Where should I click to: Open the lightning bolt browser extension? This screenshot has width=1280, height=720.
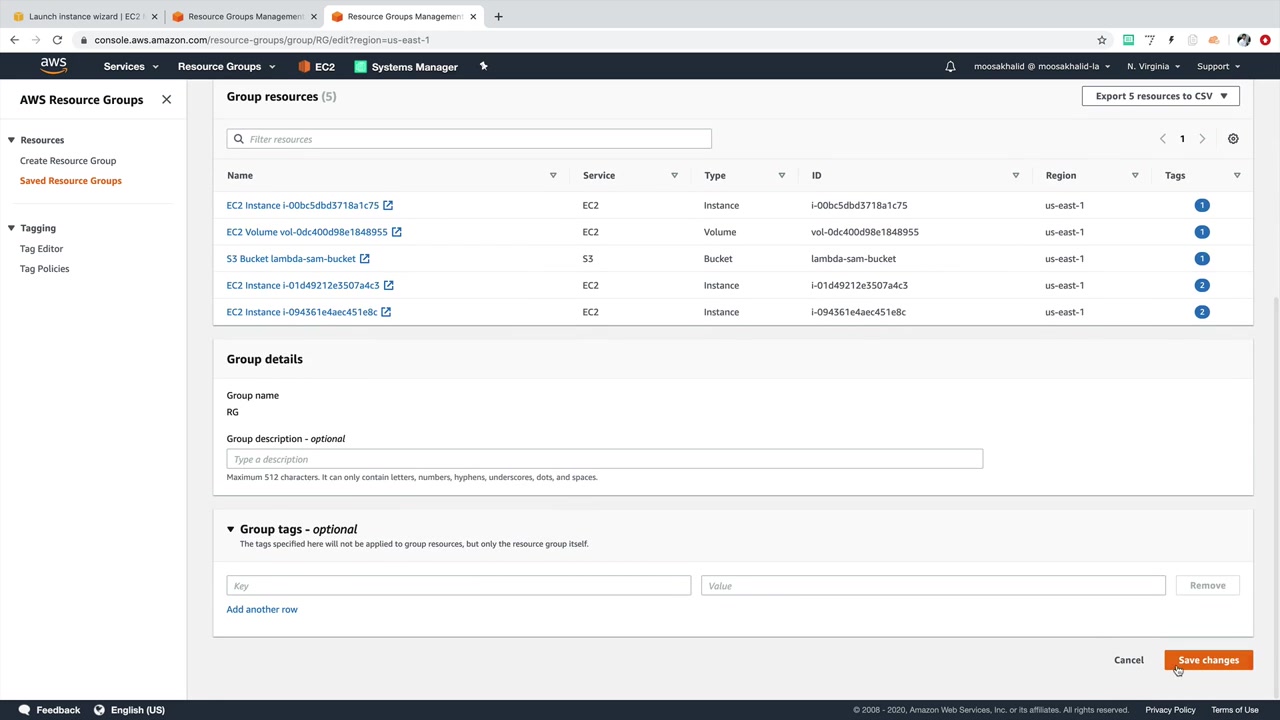[1171, 40]
